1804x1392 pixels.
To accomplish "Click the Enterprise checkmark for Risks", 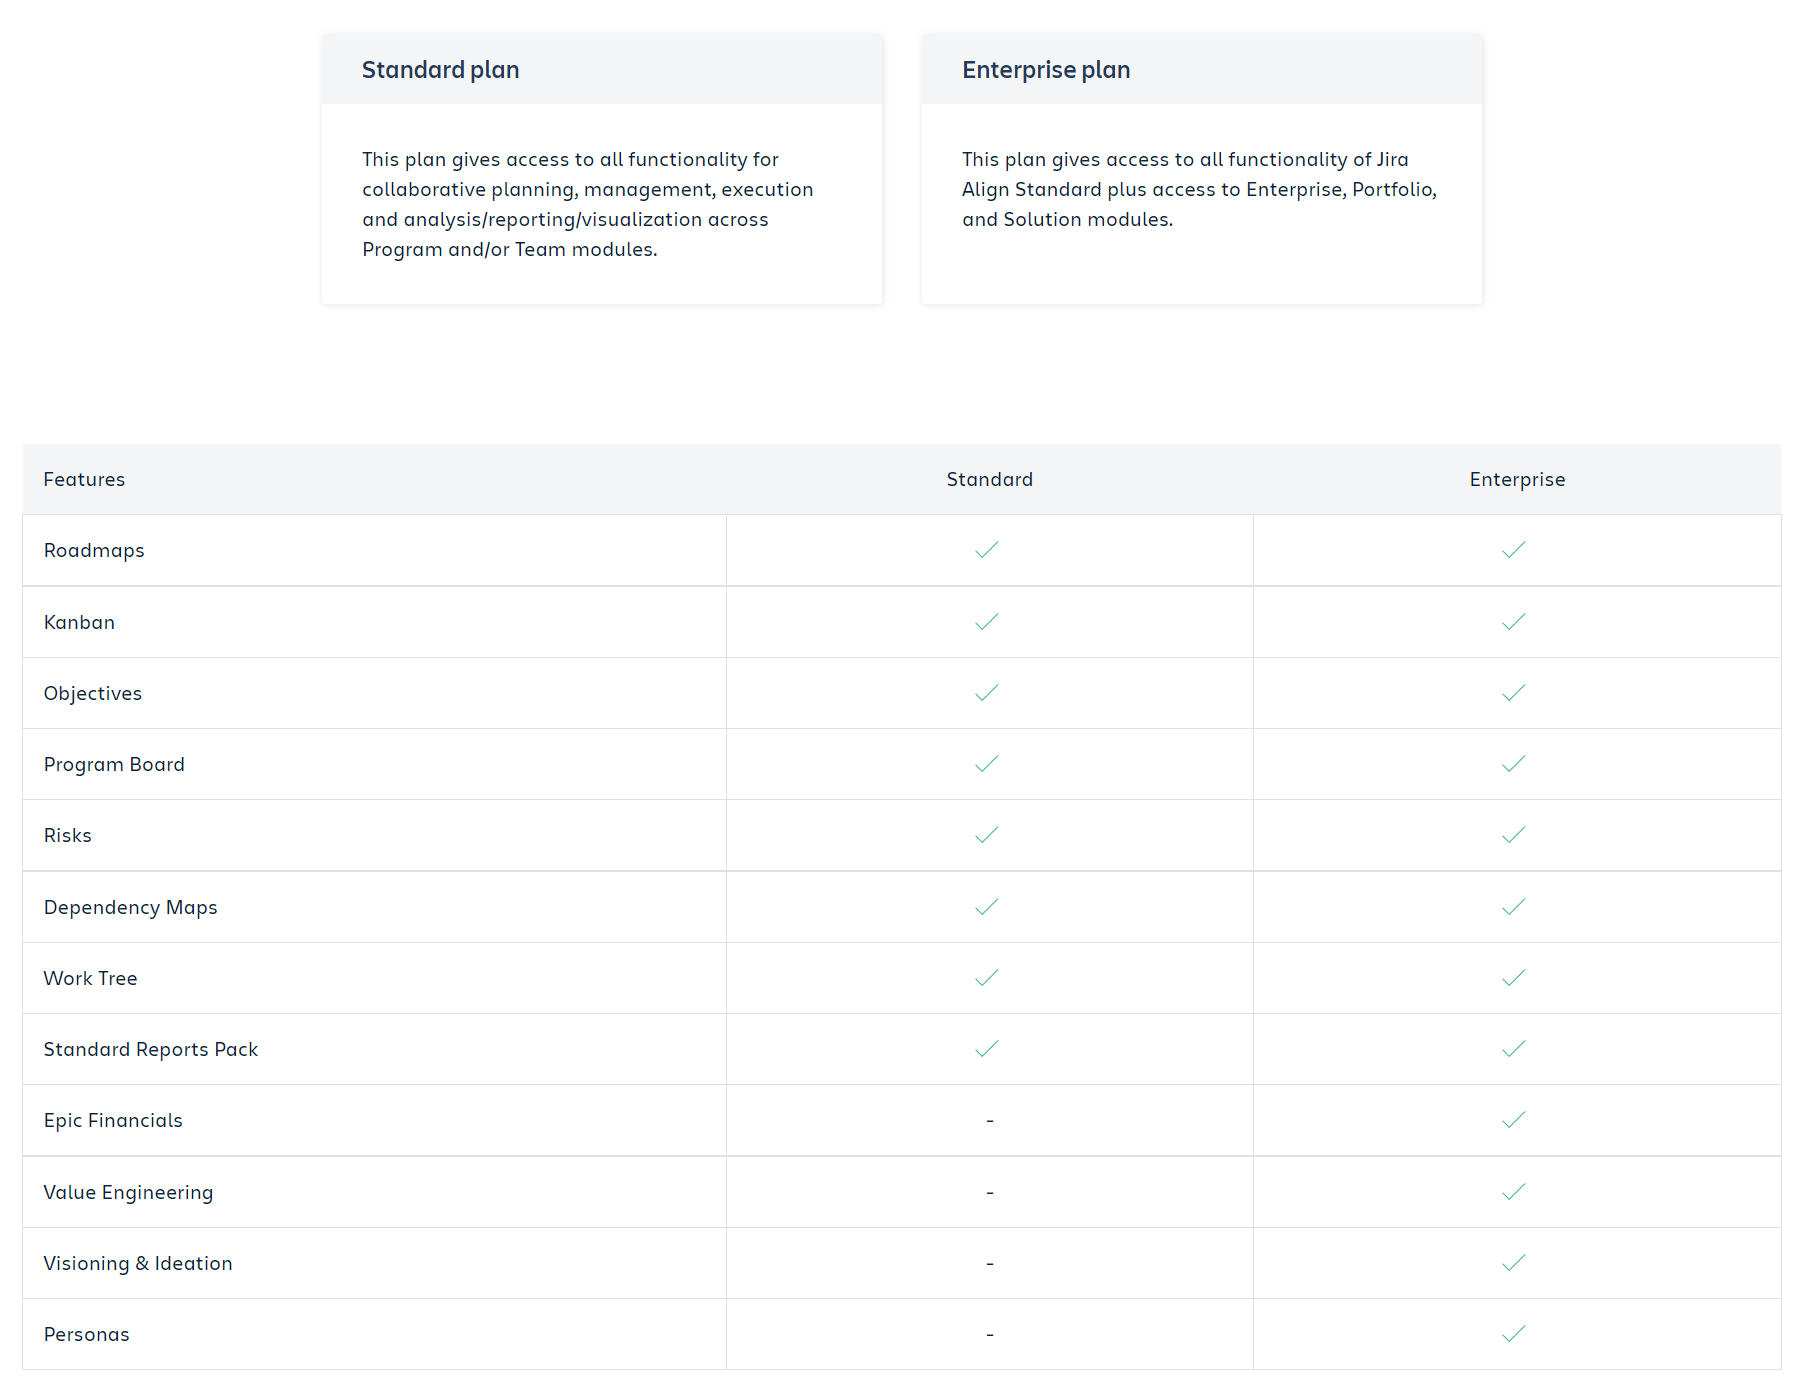I will (1514, 835).
